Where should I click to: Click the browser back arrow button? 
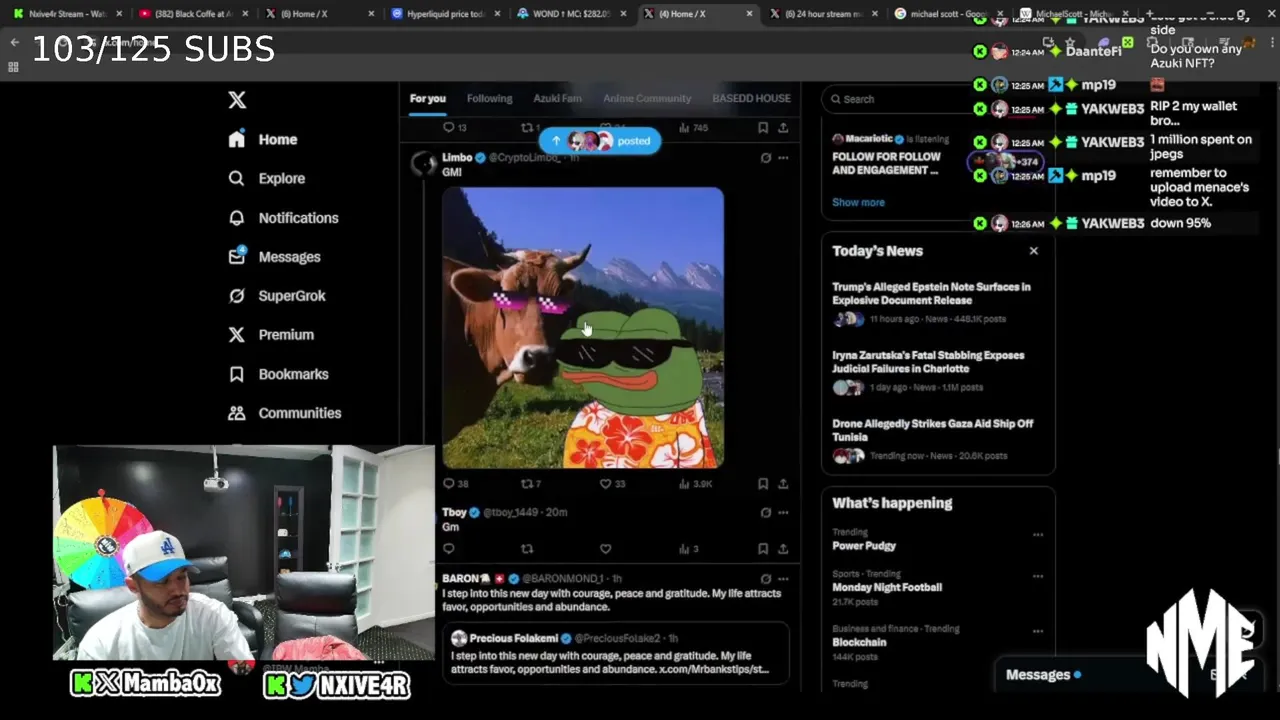click(x=14, y=42)
